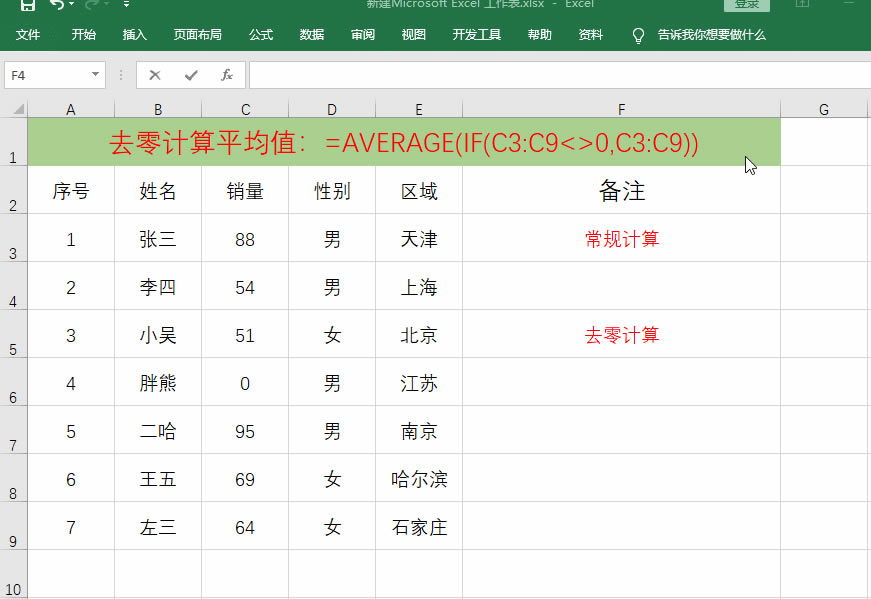Open the 资料 ribbon tab
The width and height of the screenshot is (871, 599).
(x=590, y=34)
